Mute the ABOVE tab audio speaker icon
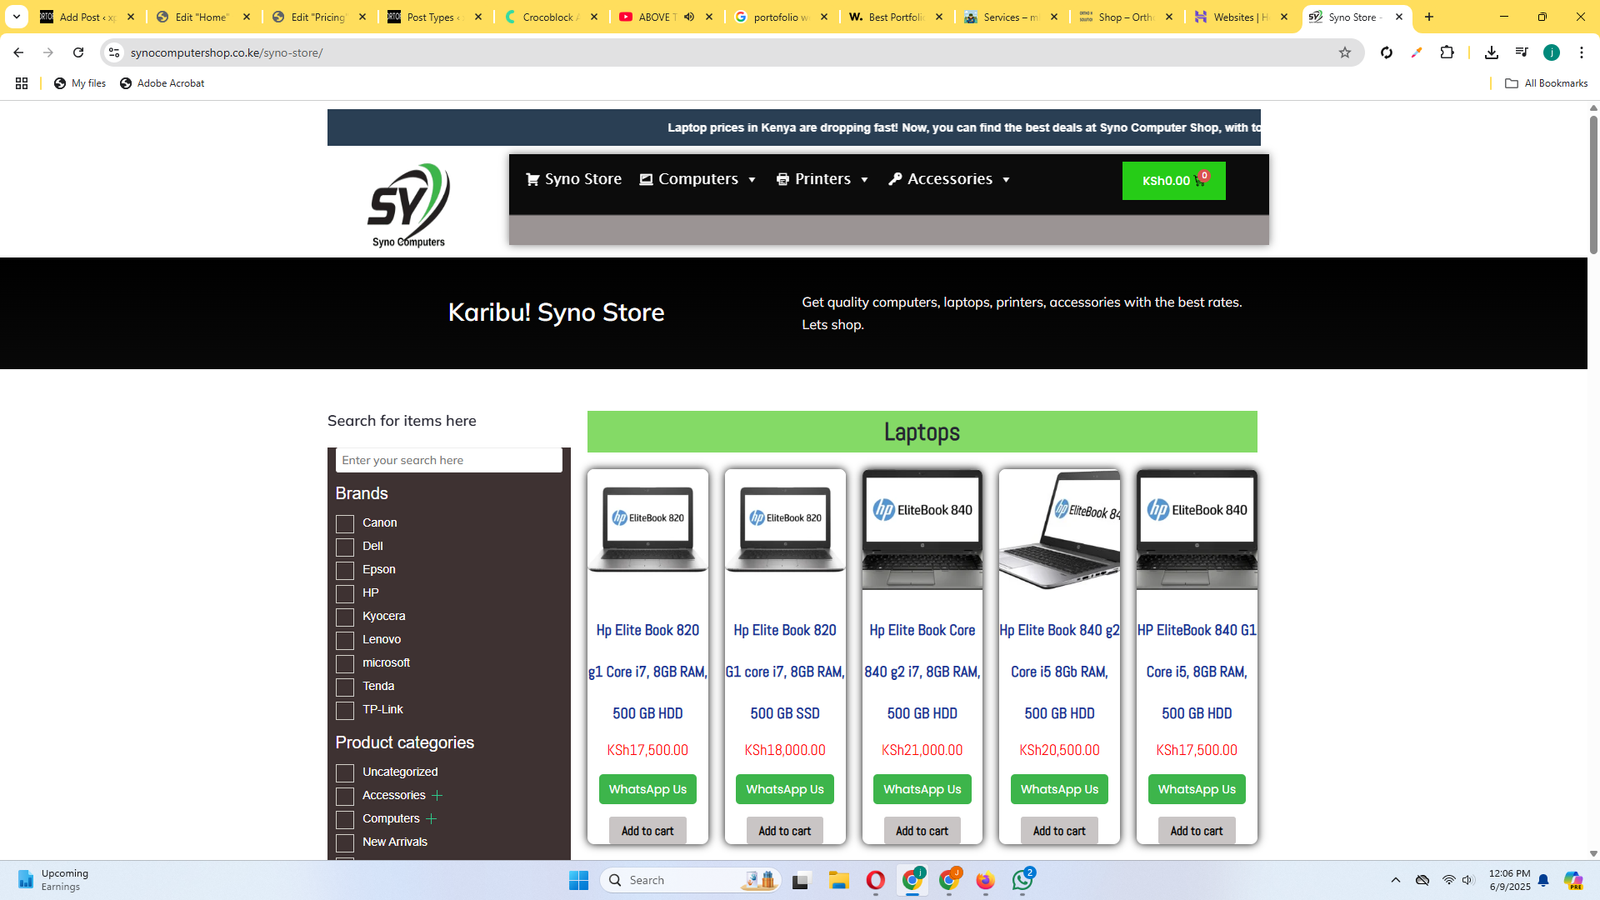 point(689,17)
